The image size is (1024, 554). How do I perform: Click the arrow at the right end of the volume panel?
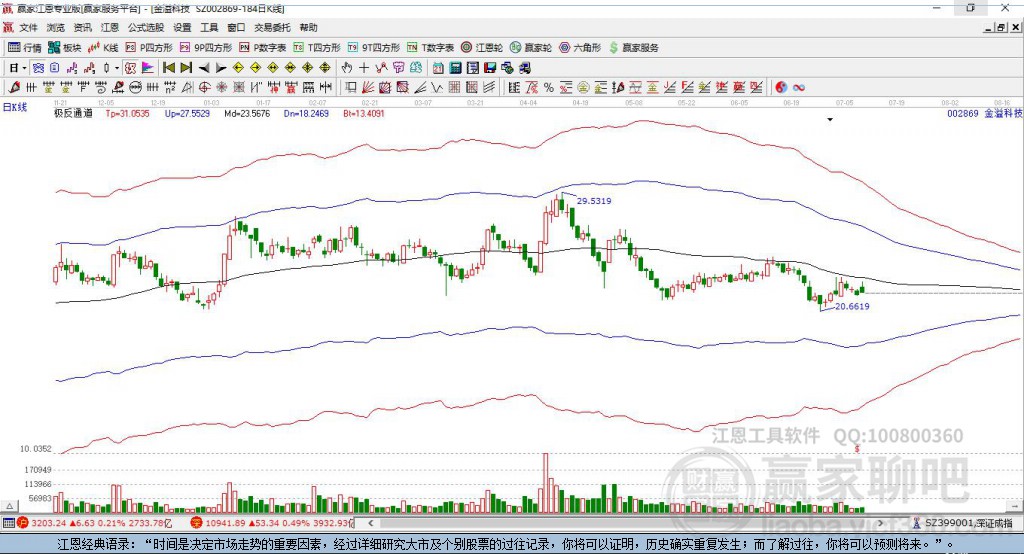click(x=1016, y=506)
